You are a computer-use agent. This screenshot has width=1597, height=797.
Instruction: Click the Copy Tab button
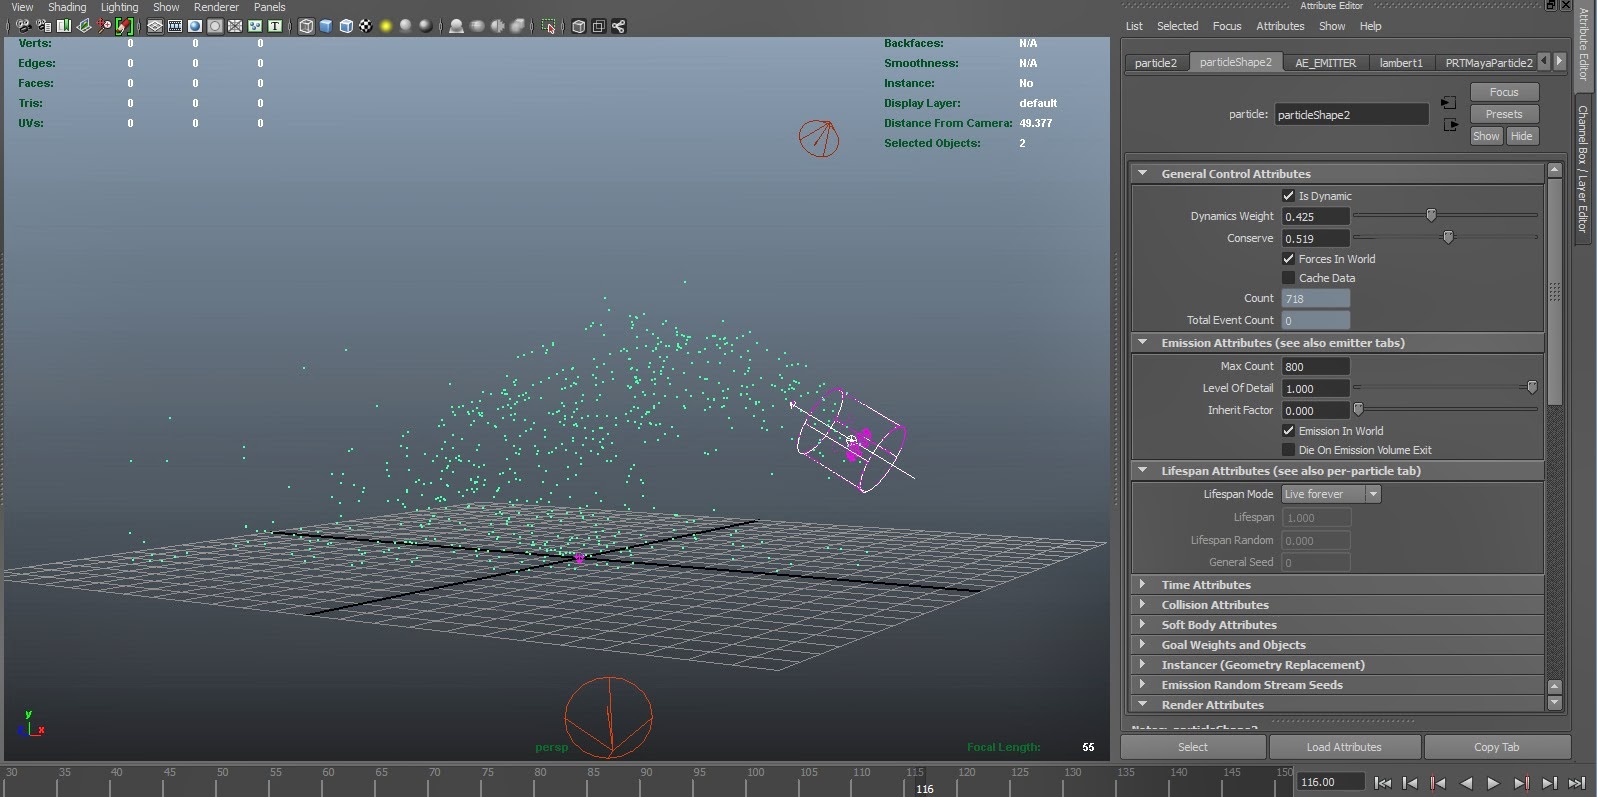pos(1497,747)
